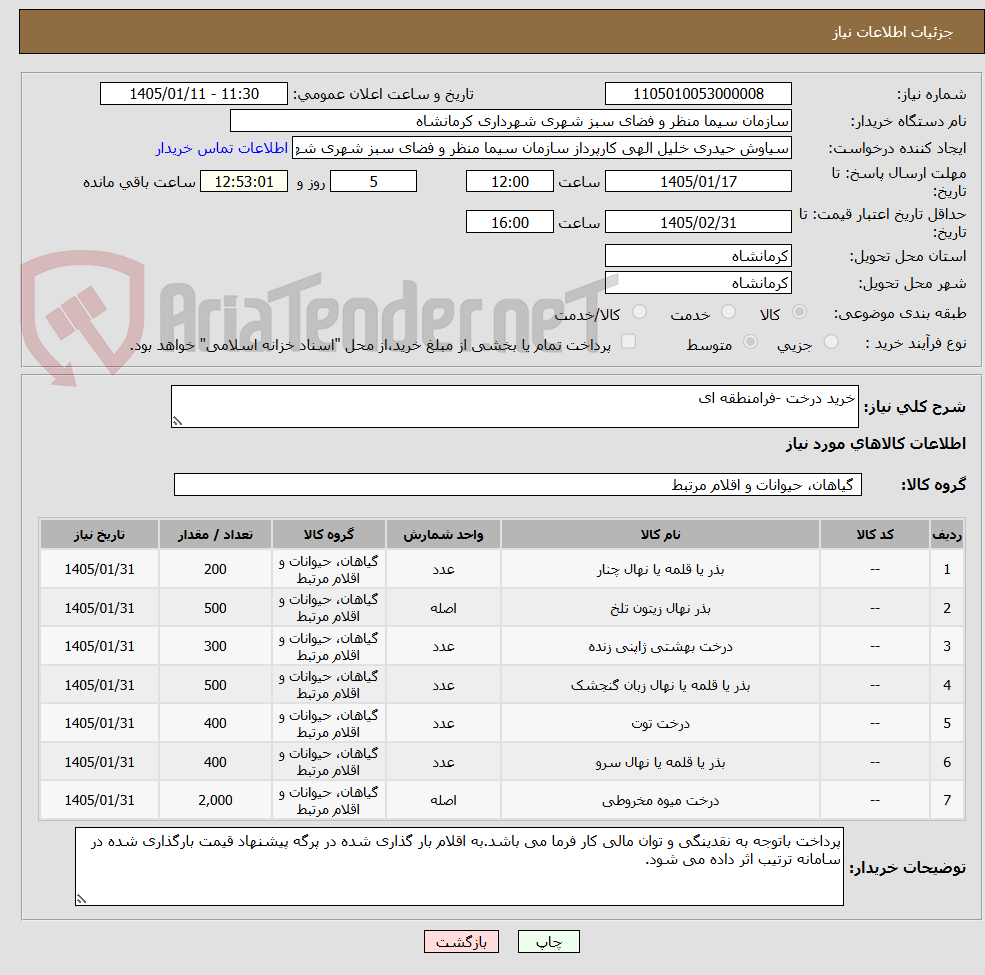Select the خدمت radio button
The height and width of the screenshot is (975, 985).
pyautogui.click(x=728, y=312)
